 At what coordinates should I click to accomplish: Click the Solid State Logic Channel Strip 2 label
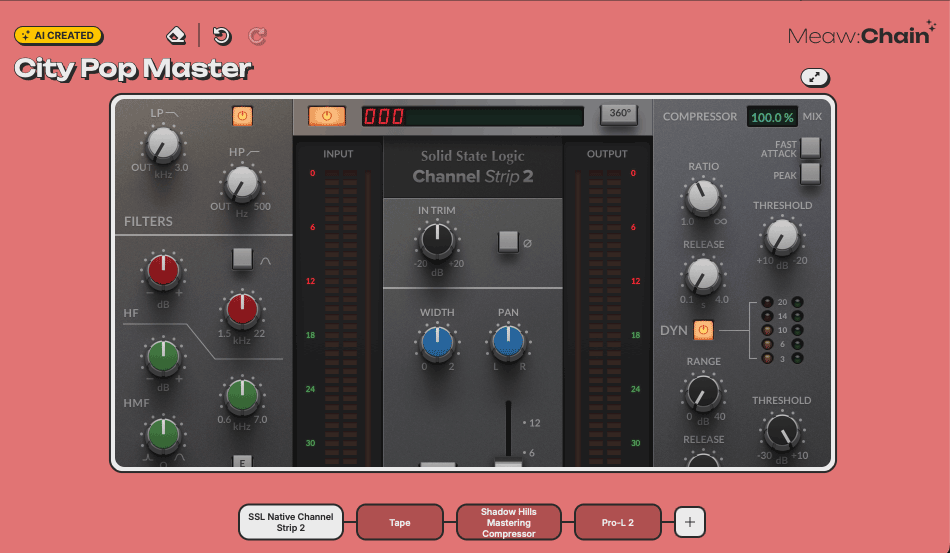pos(473,167)
